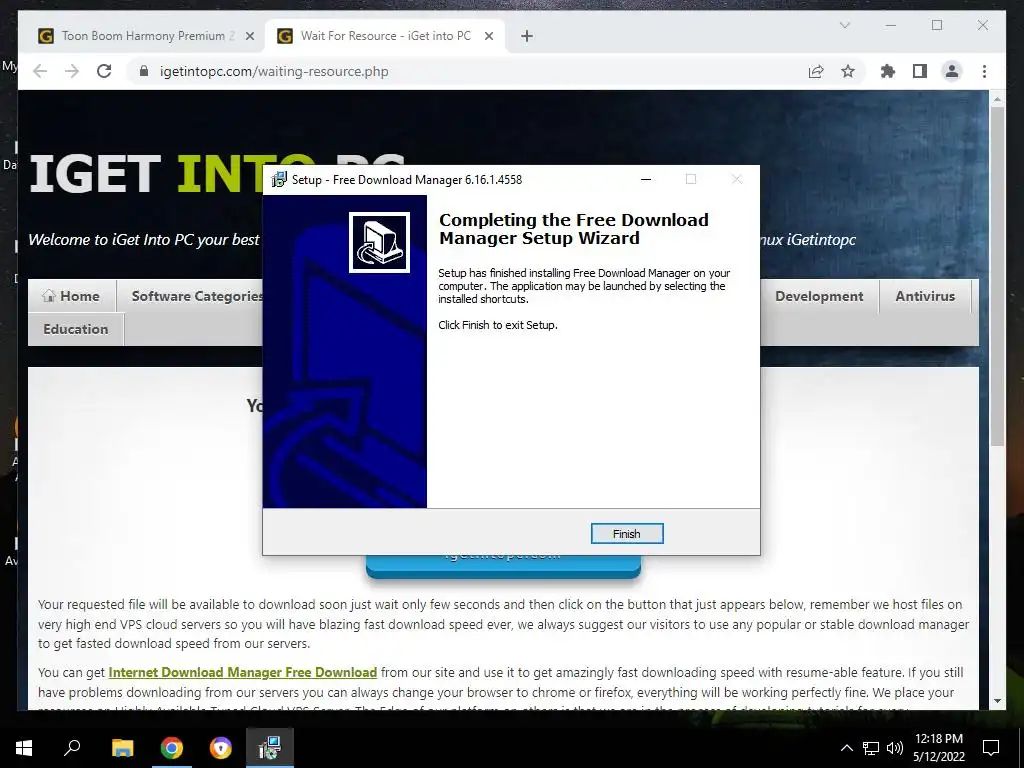The width and height of the screenshot is (1024, 768).
Task: Open the Windows Start menu
Action: [x=24, y=748]
